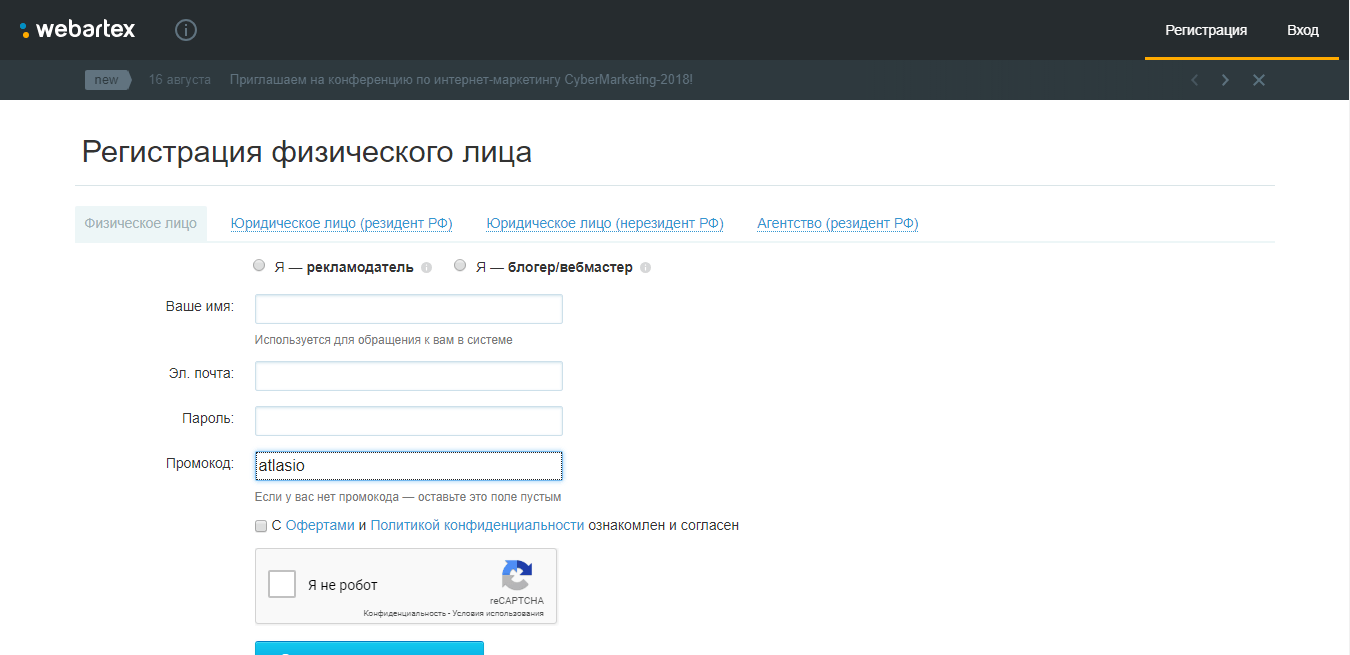Image resolution: width=1350 pixels, height=655 pixels.
Task: Click the webartex logo
Action: (77, 30)
